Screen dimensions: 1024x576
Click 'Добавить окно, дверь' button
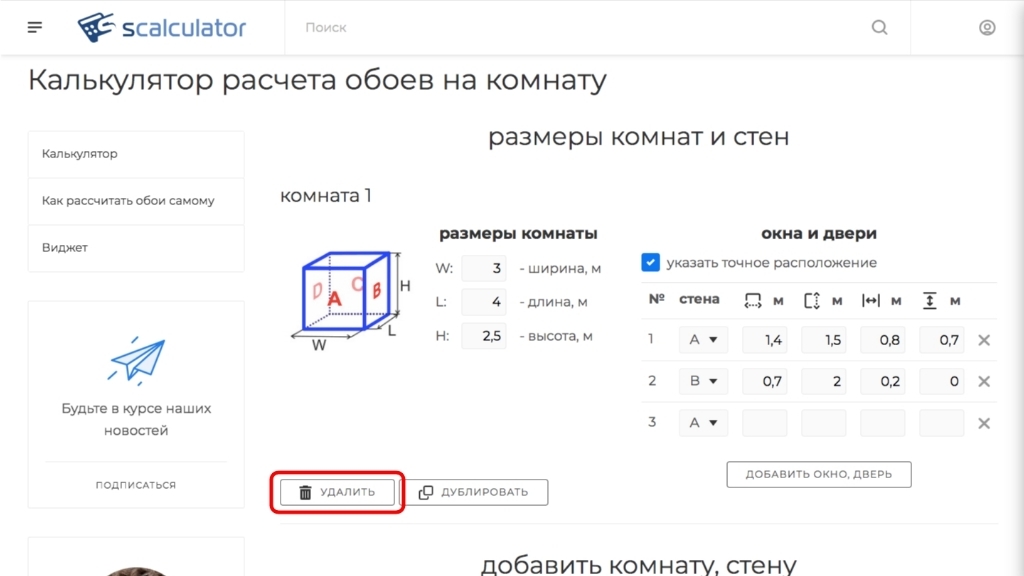(x=818, y=474)
